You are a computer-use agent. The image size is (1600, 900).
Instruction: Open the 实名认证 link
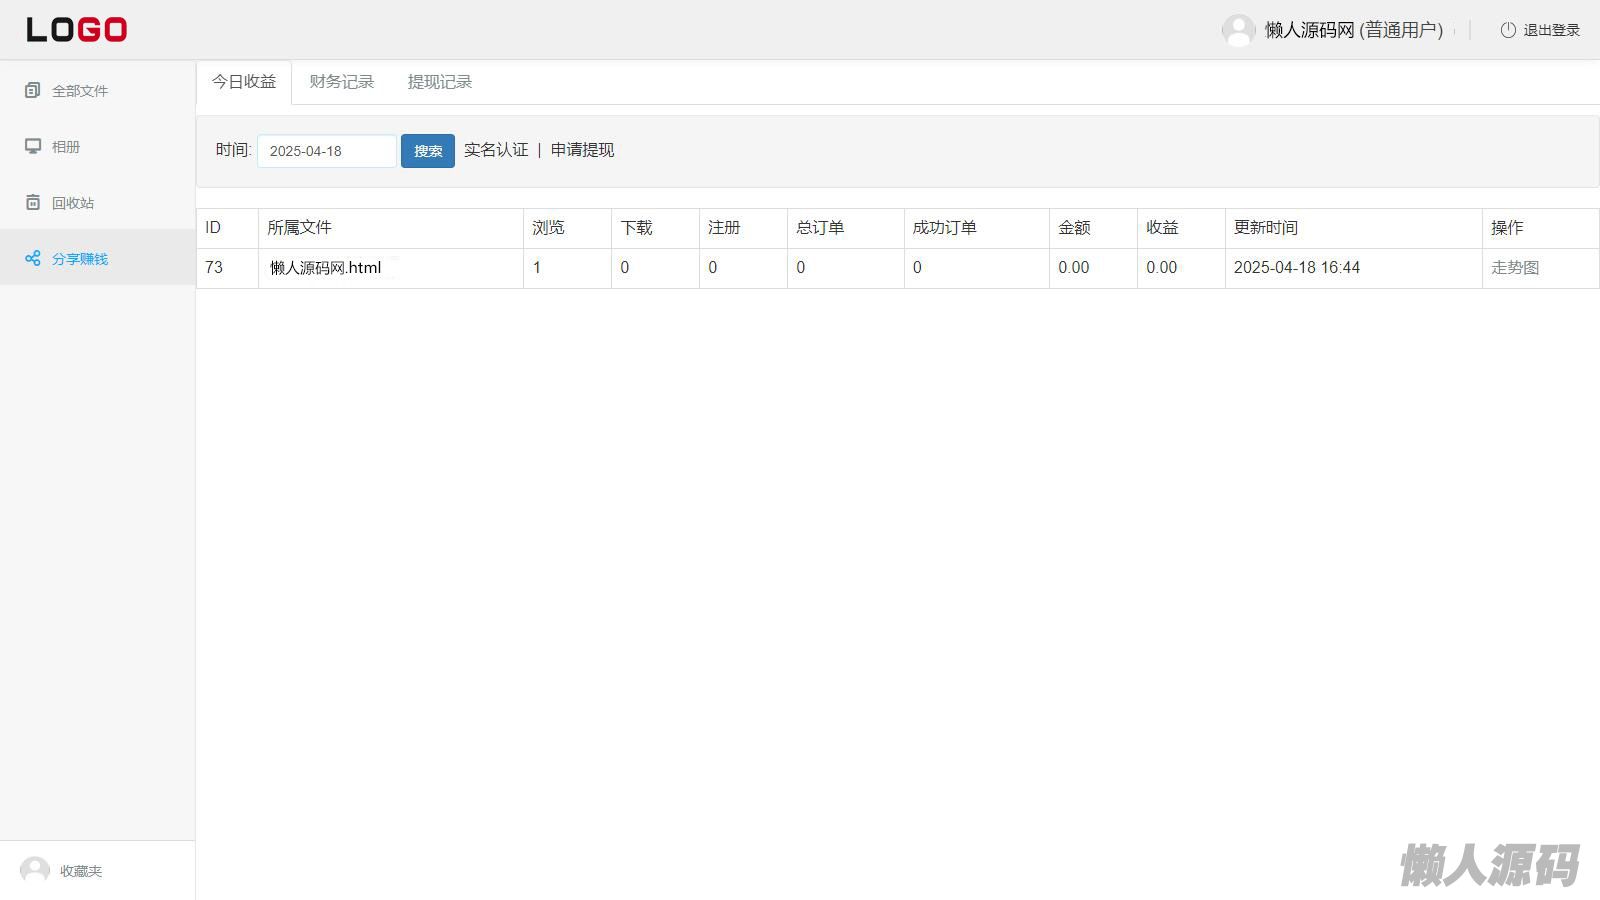(496, 150)
